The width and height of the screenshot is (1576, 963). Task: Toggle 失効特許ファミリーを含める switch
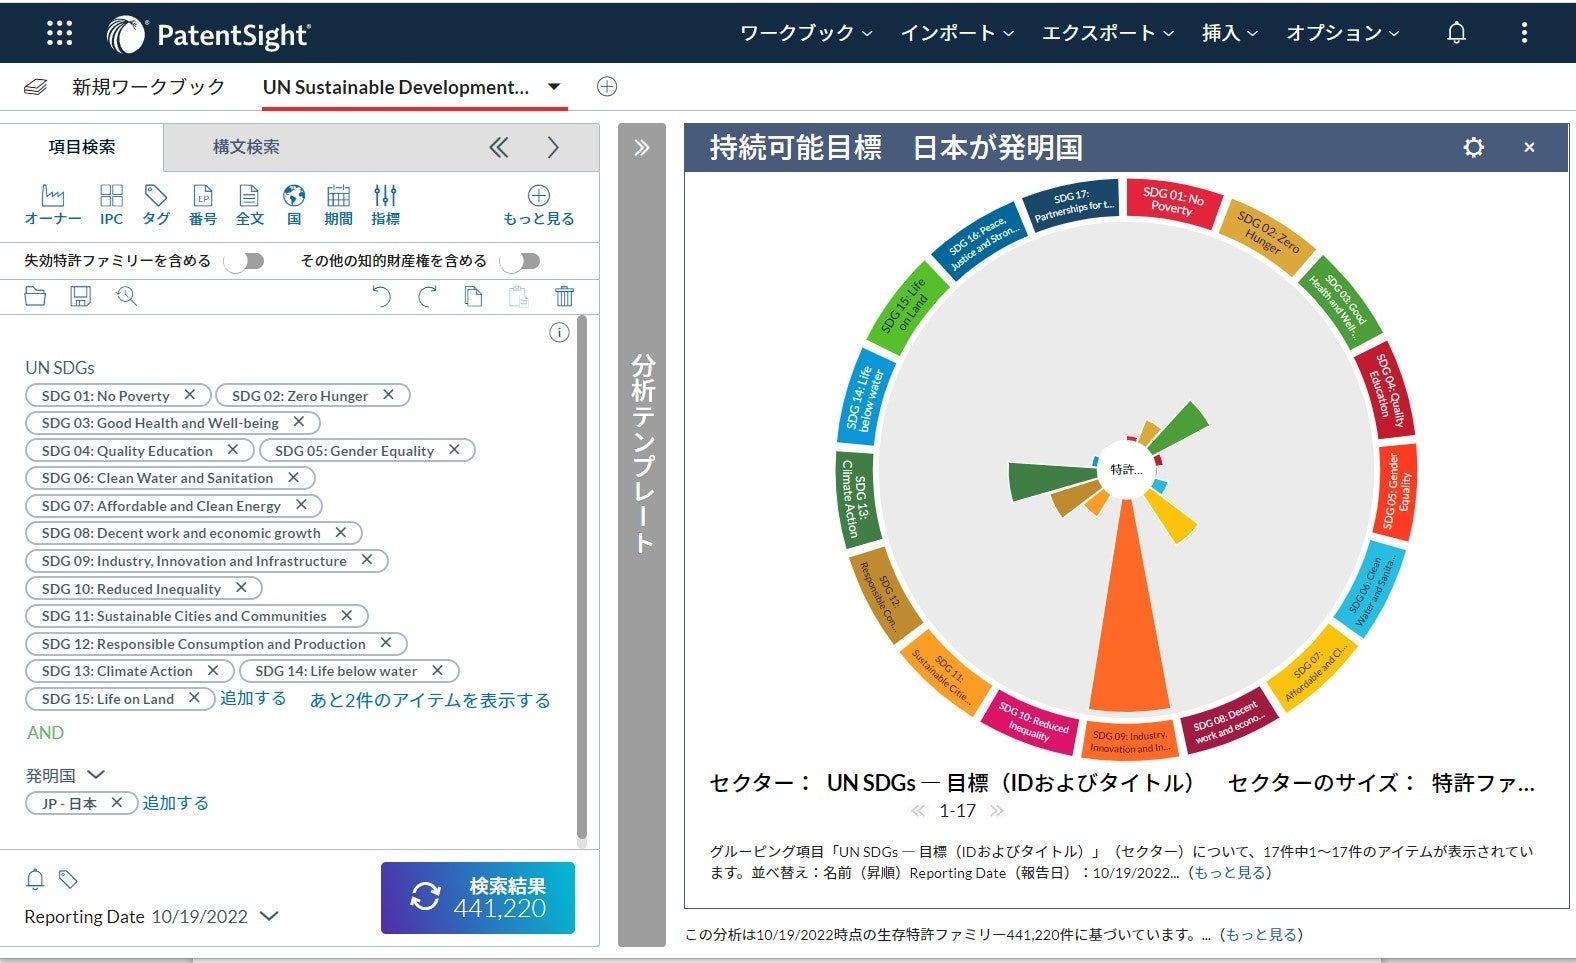click(x=244, y=261)
